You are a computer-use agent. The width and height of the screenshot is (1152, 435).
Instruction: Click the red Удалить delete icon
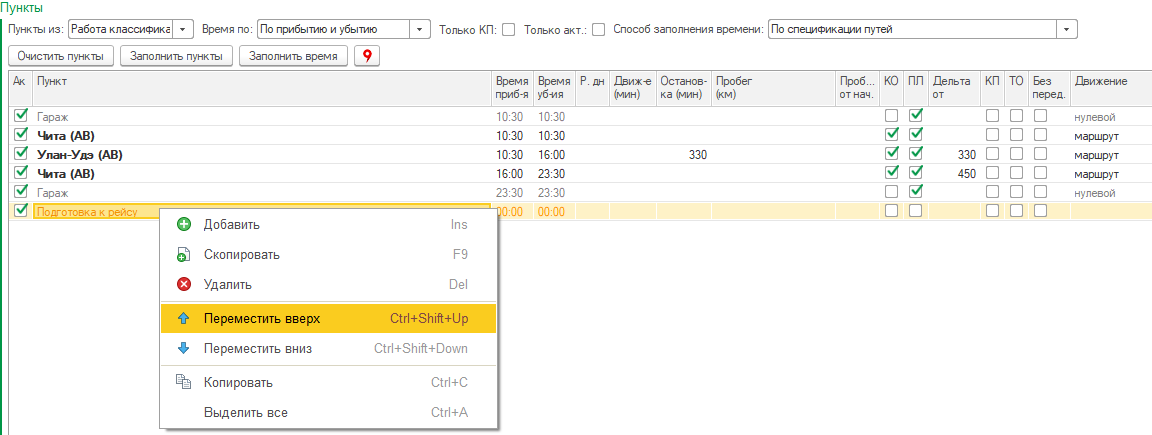(183, 285)
